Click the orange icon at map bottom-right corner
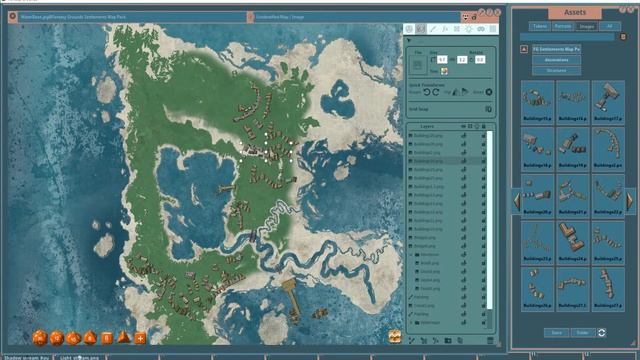Screen dimensions: 640x360 394,337
